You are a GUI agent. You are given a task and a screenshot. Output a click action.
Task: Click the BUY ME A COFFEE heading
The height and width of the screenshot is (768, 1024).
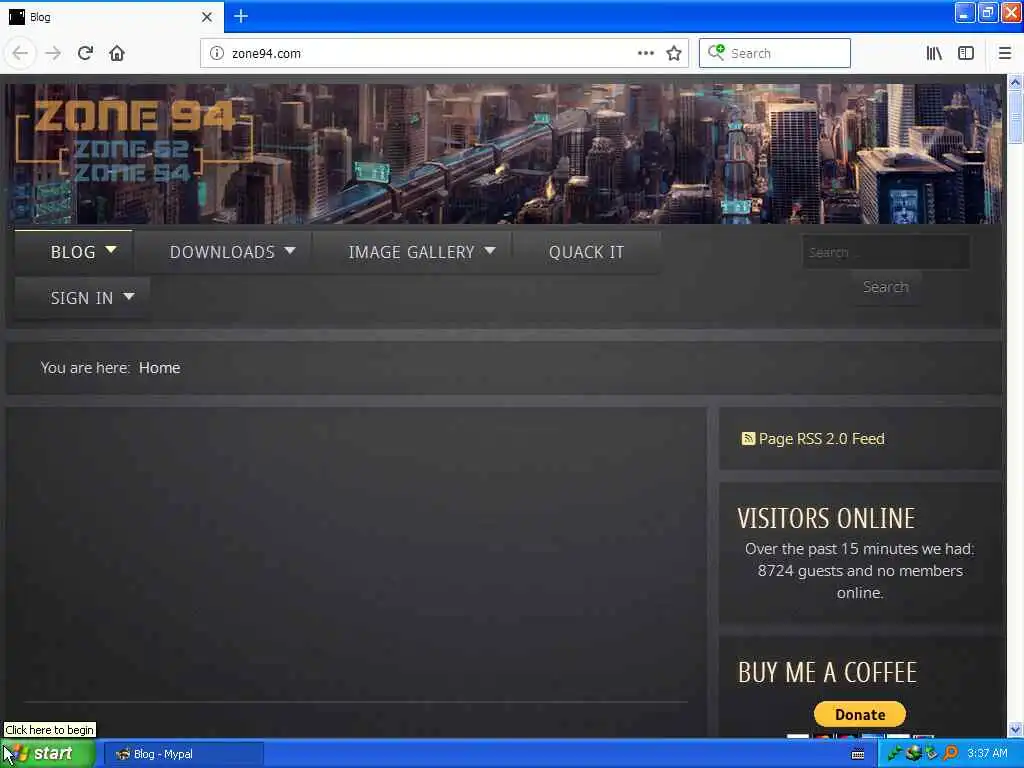827,673
